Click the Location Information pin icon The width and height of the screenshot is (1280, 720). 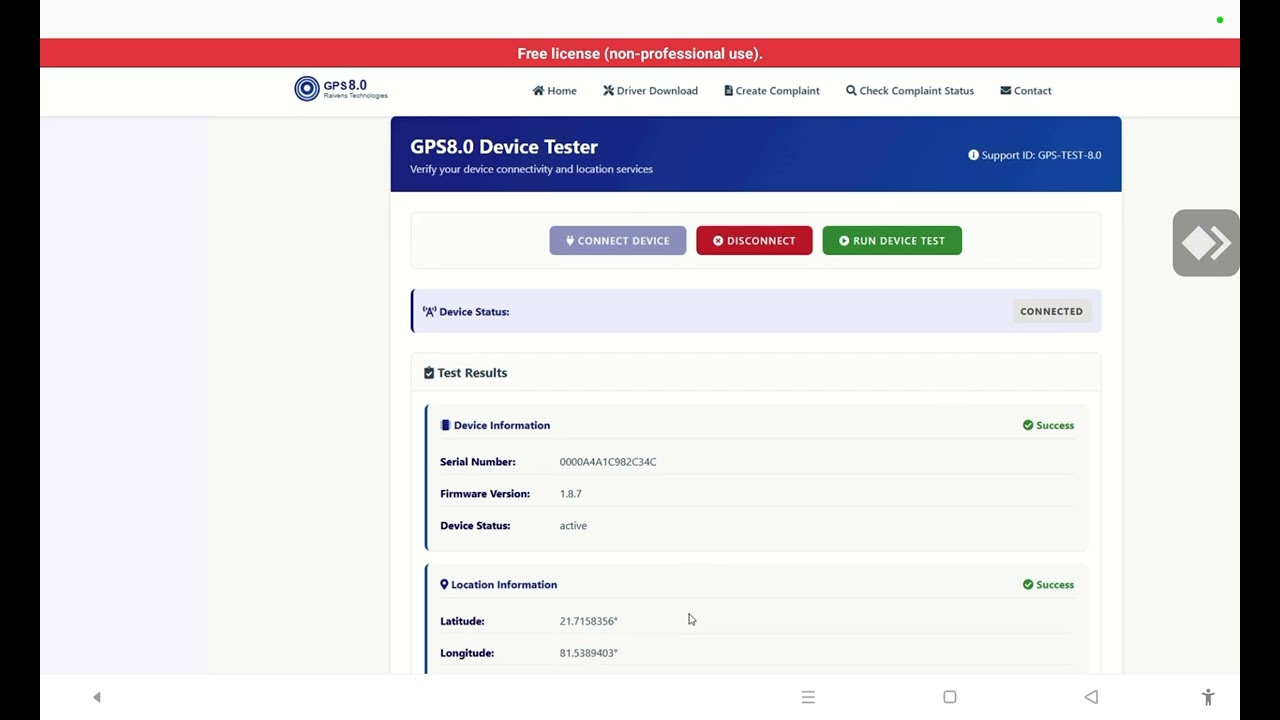(444, 585)
